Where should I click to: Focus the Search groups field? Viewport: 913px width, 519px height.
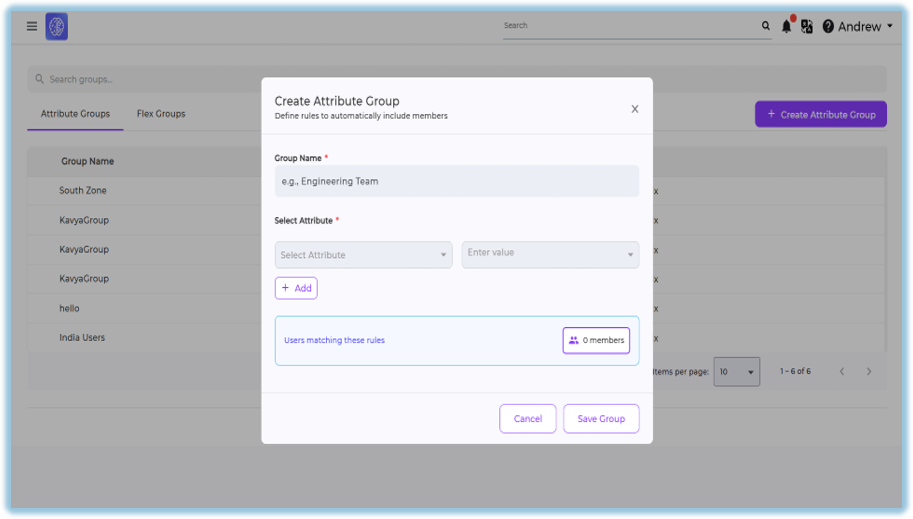457,79
